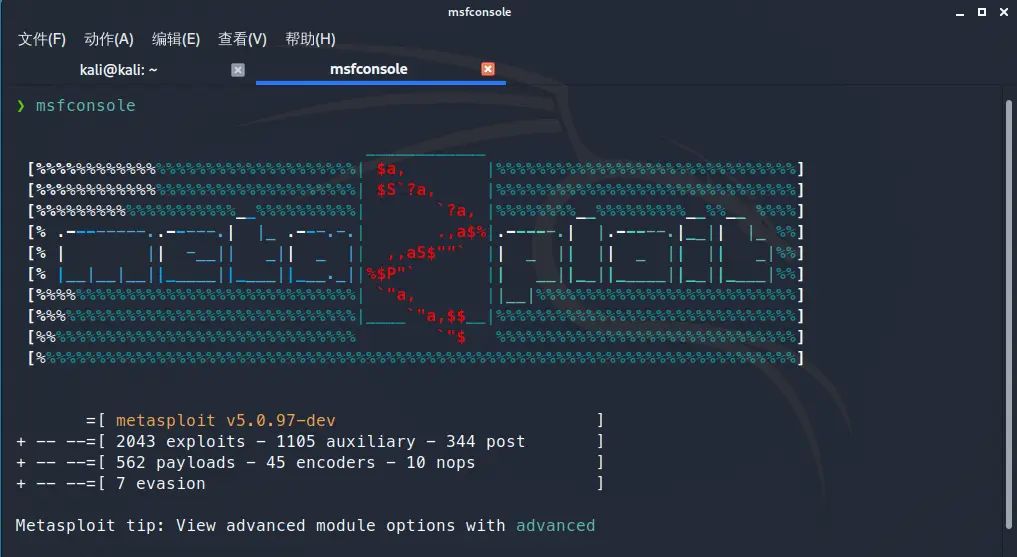Click the '2043 exploits' text
The image size is (1017, 557).
180,442
